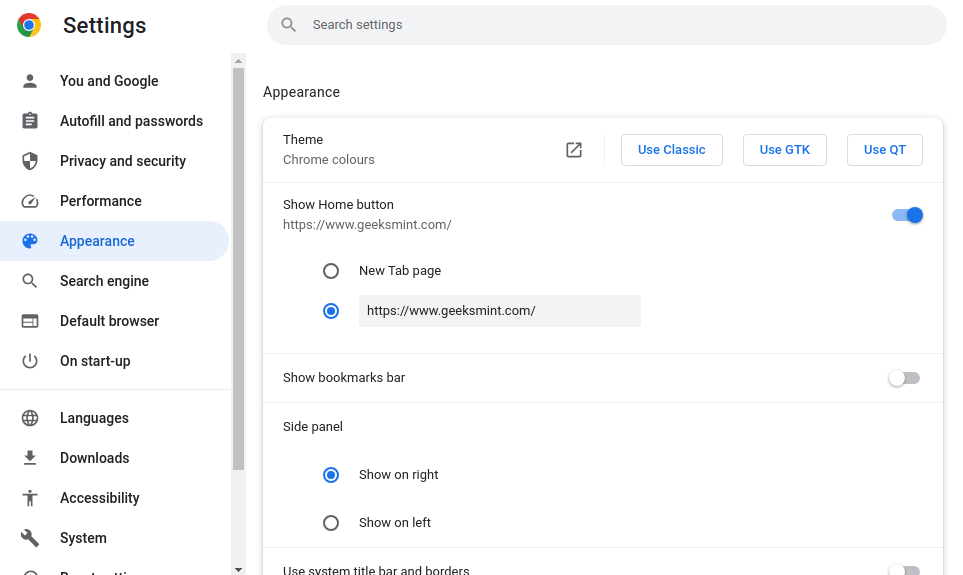Click the sidebar scrollbar down arrow

click(238, 568)
